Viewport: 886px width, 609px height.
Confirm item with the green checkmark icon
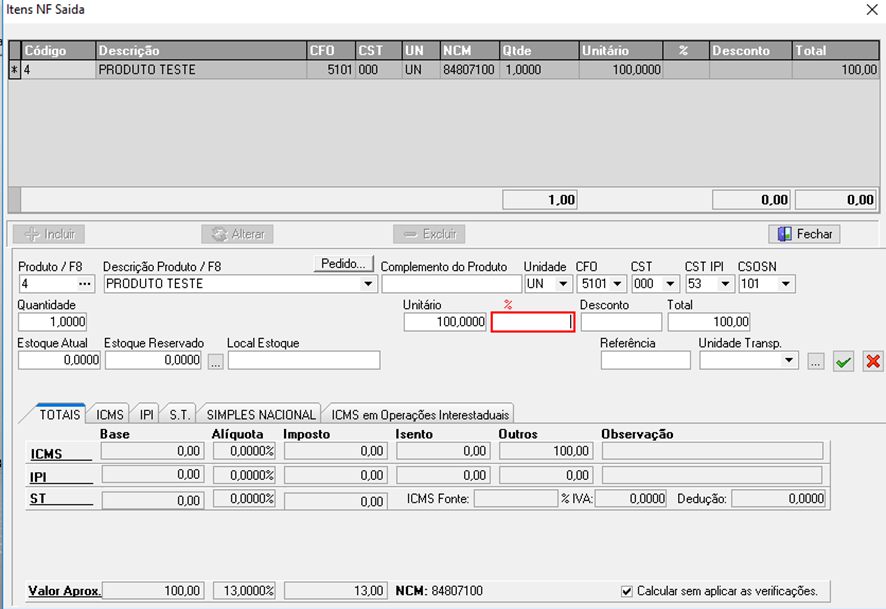(x=843, y=362)
